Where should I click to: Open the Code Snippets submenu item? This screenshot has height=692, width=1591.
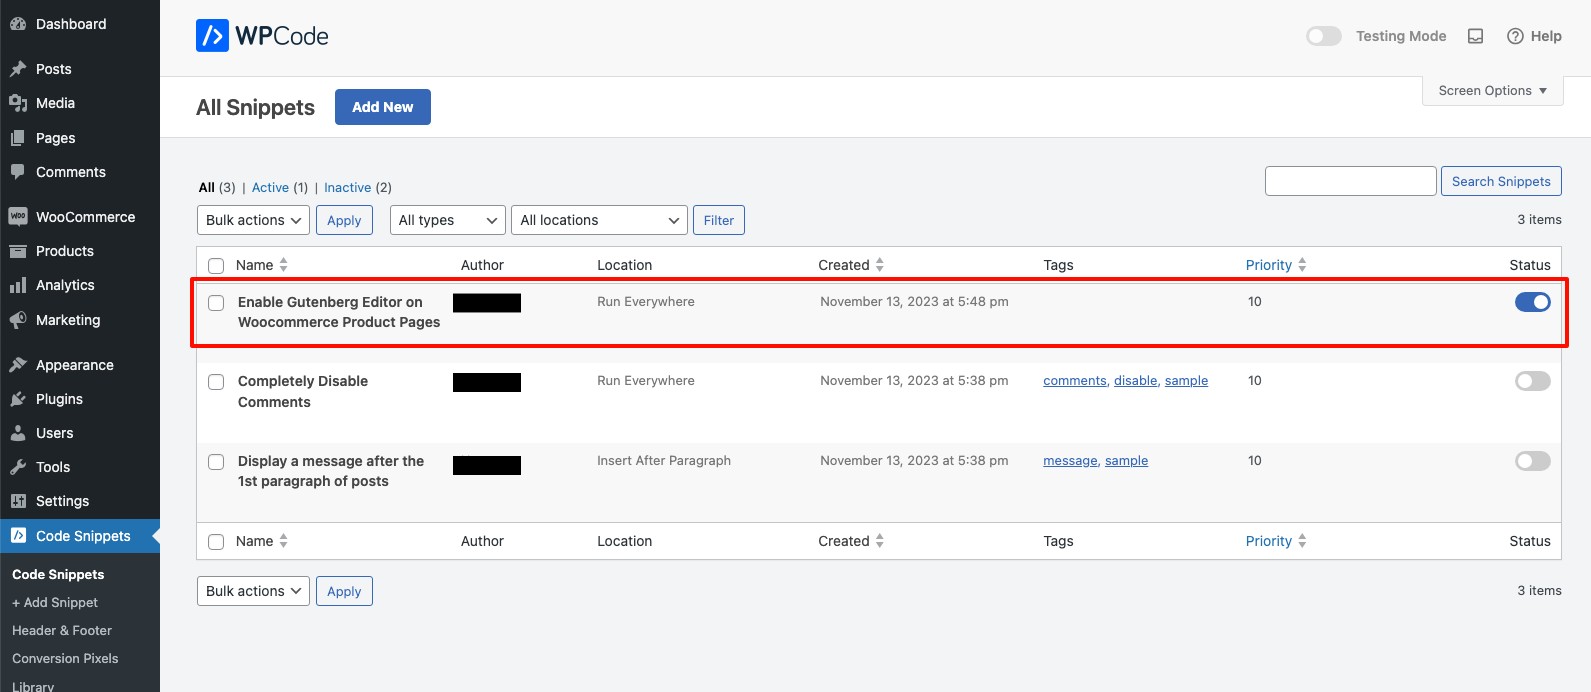(x=58, y=574)
